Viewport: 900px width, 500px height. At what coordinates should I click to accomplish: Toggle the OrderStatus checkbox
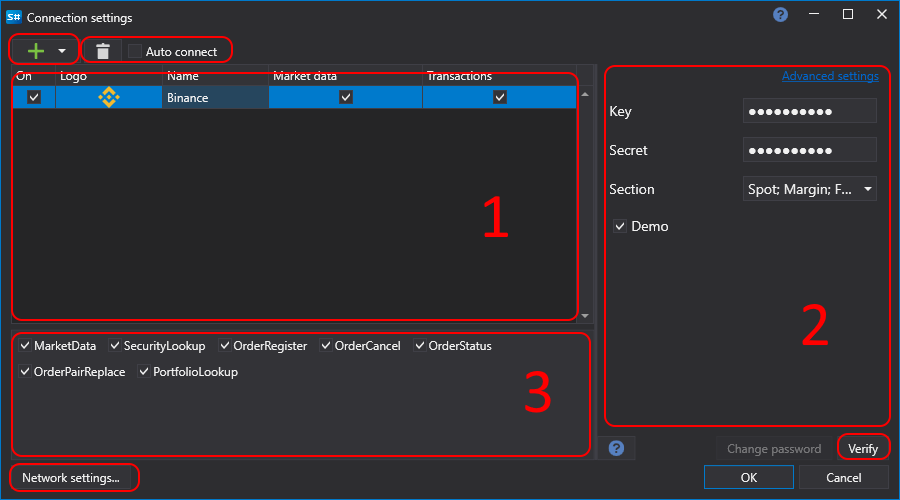[420, 346]
